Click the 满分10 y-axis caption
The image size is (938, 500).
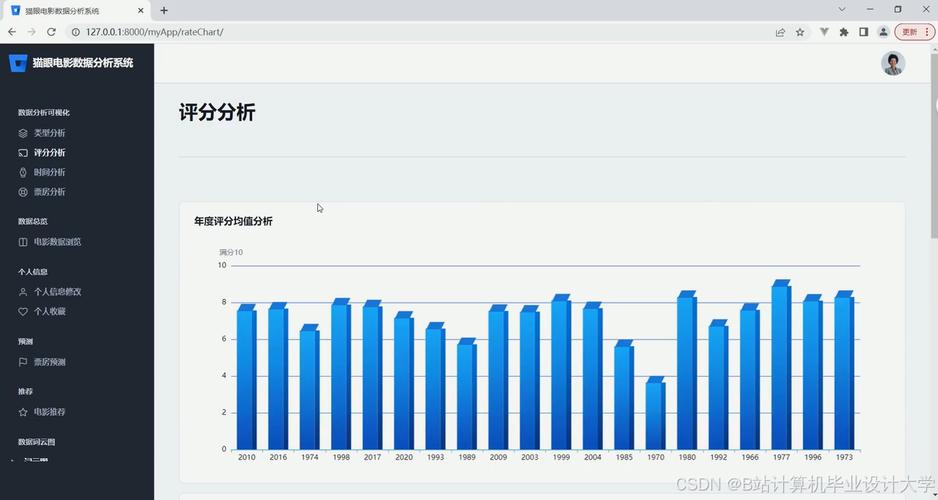point(231,252)
